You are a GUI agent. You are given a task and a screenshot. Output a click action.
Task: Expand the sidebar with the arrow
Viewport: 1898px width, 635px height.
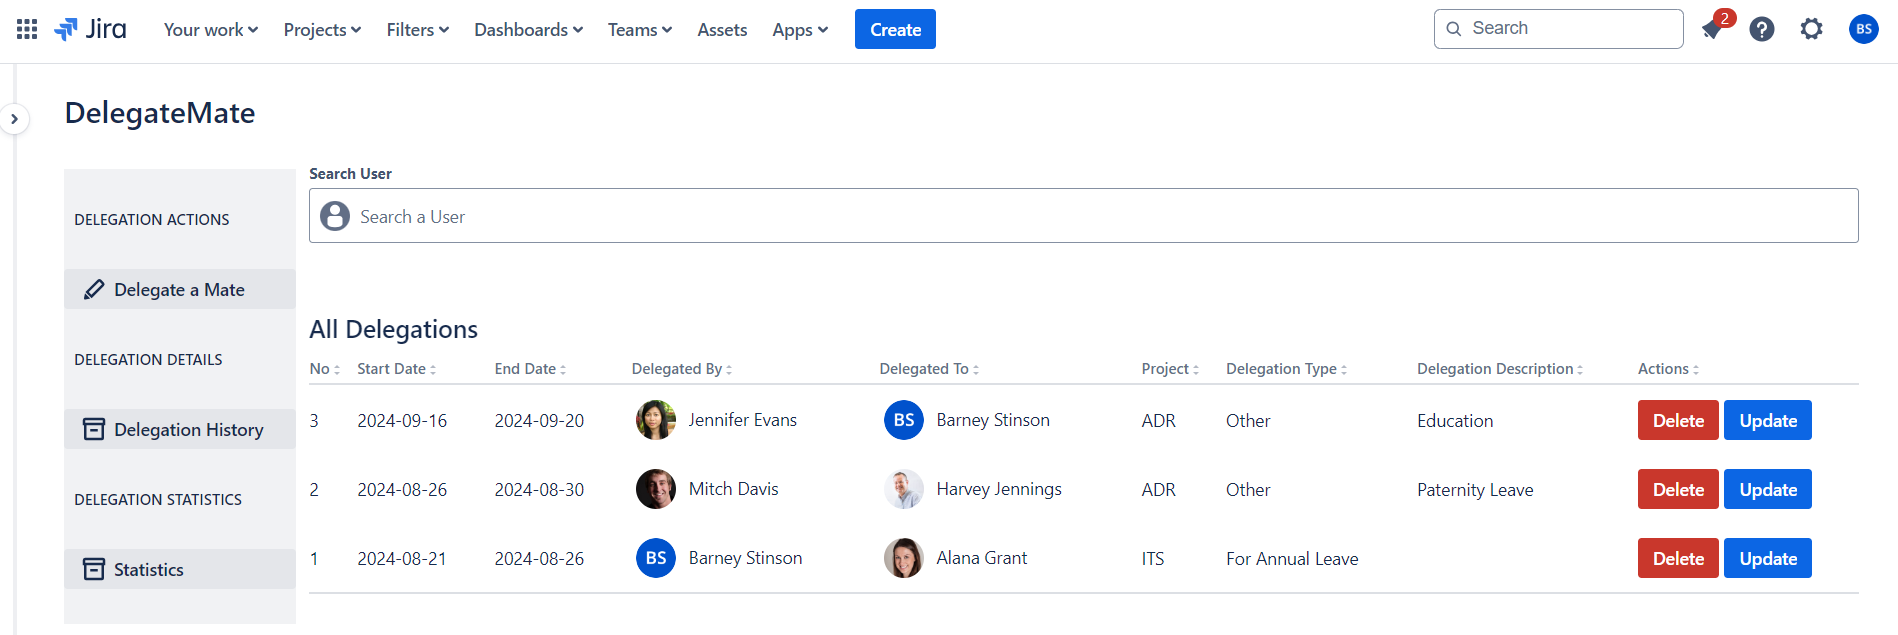coord(14,119)
